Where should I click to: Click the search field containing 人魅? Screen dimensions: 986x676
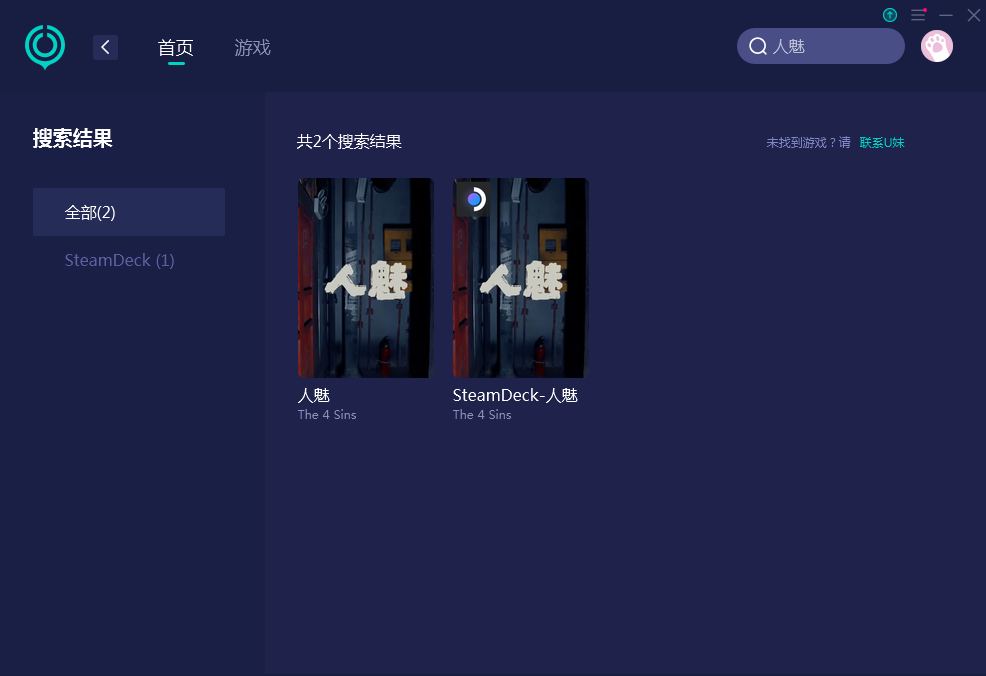[821, 46]
